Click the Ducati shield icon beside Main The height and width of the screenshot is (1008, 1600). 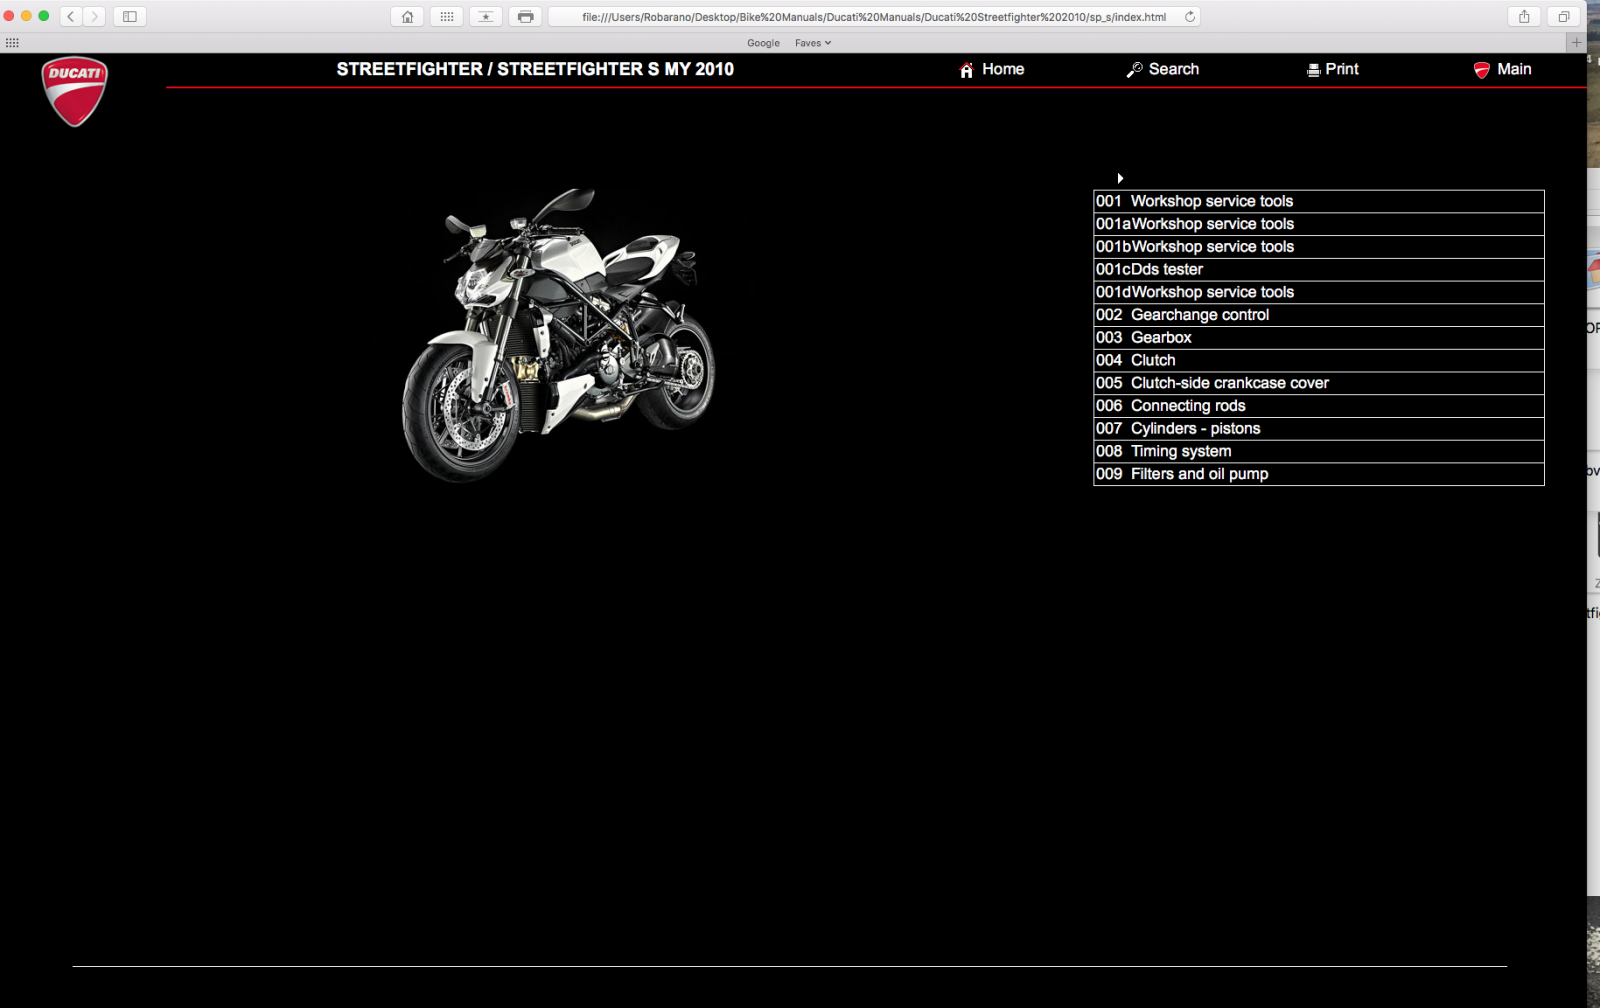coord(1481,70)
